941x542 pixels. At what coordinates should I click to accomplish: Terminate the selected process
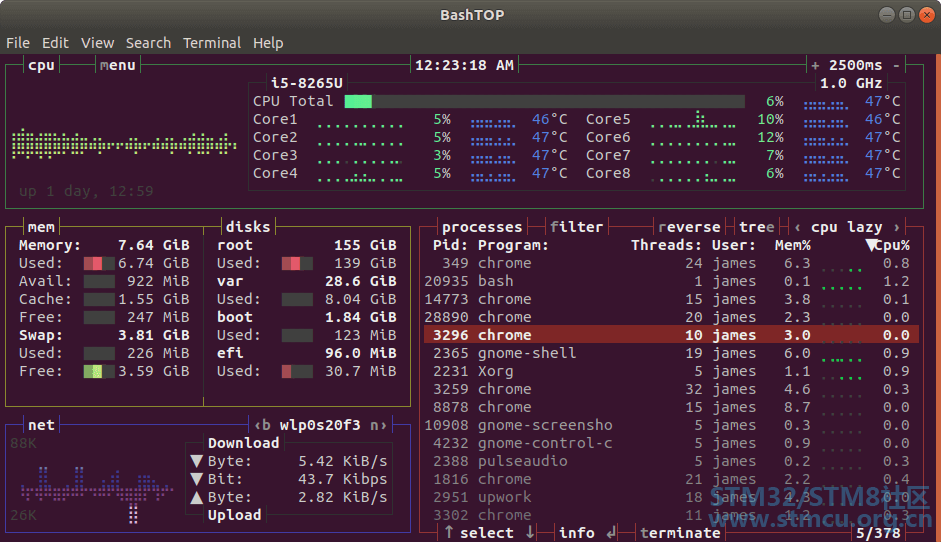pyautogui.click(x=680, y=532)
